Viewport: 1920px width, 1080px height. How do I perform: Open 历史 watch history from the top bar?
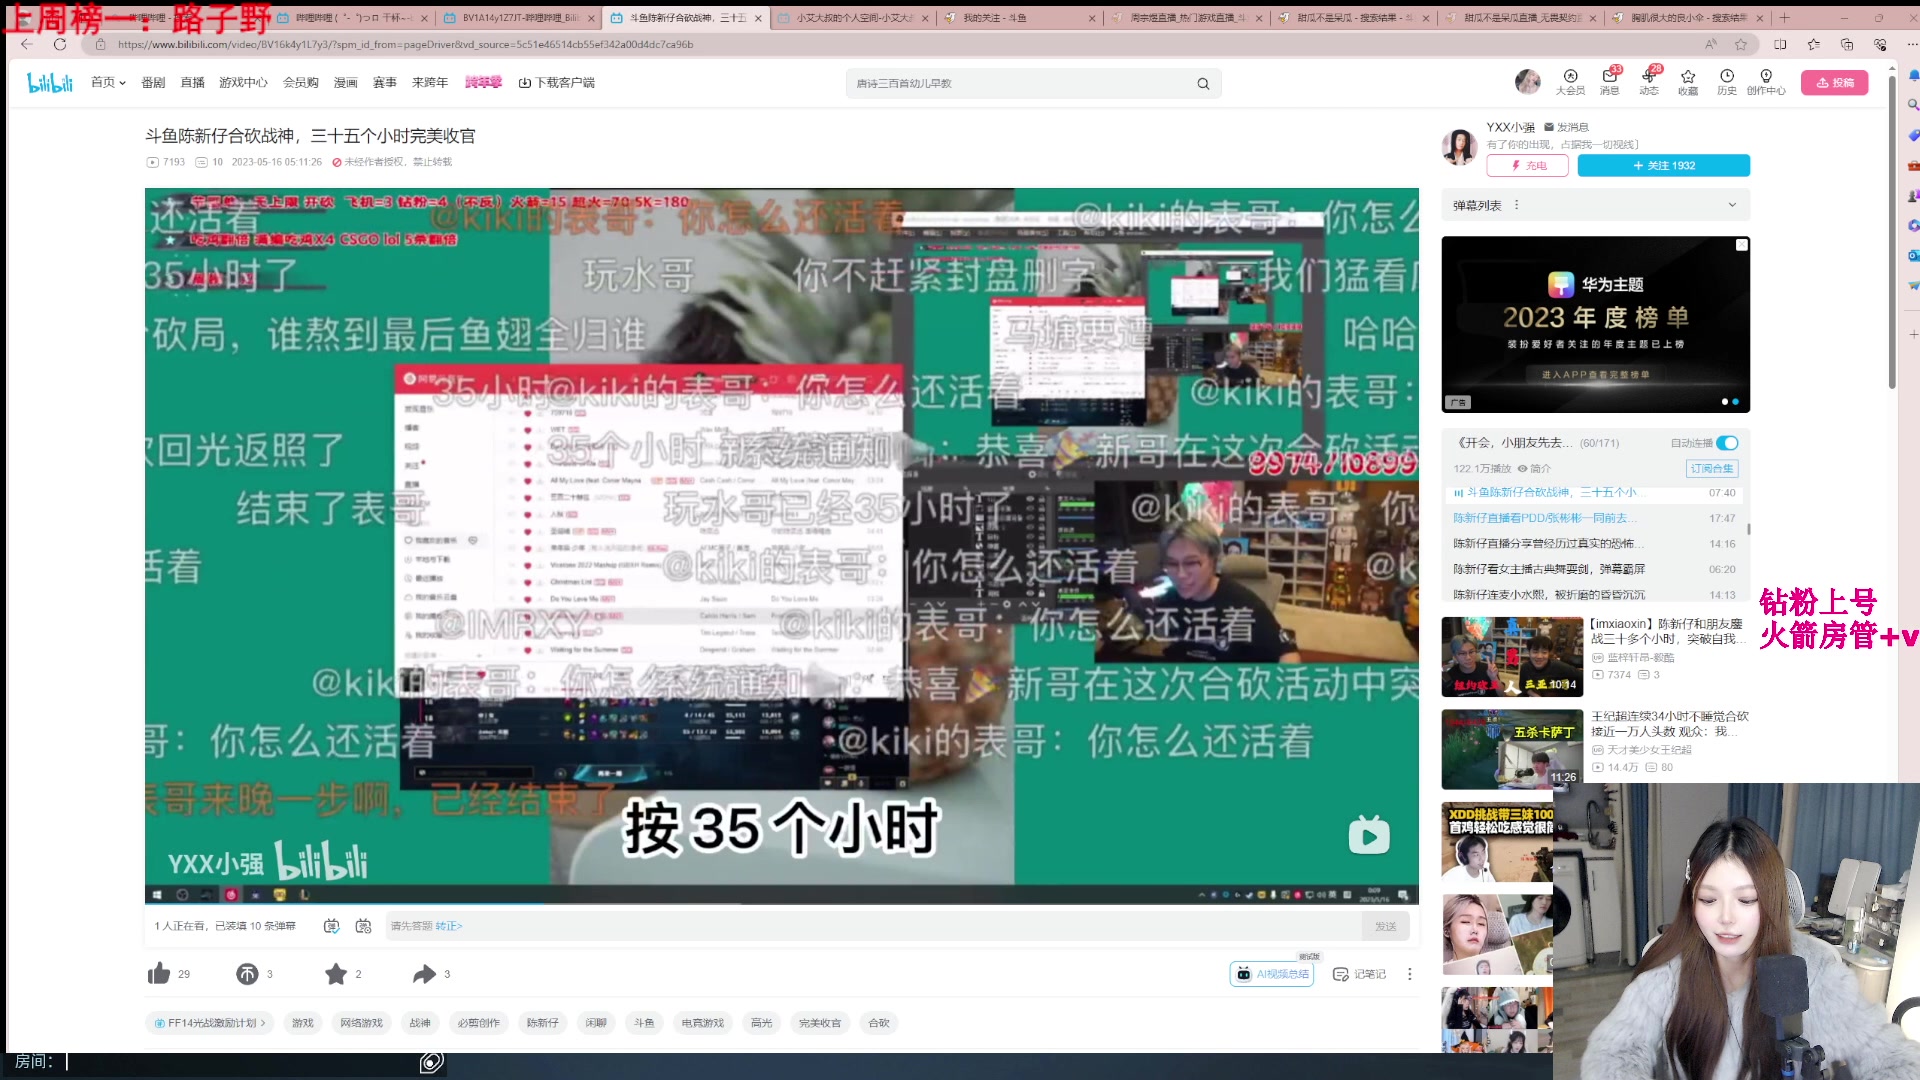(x=1726, y=83)
